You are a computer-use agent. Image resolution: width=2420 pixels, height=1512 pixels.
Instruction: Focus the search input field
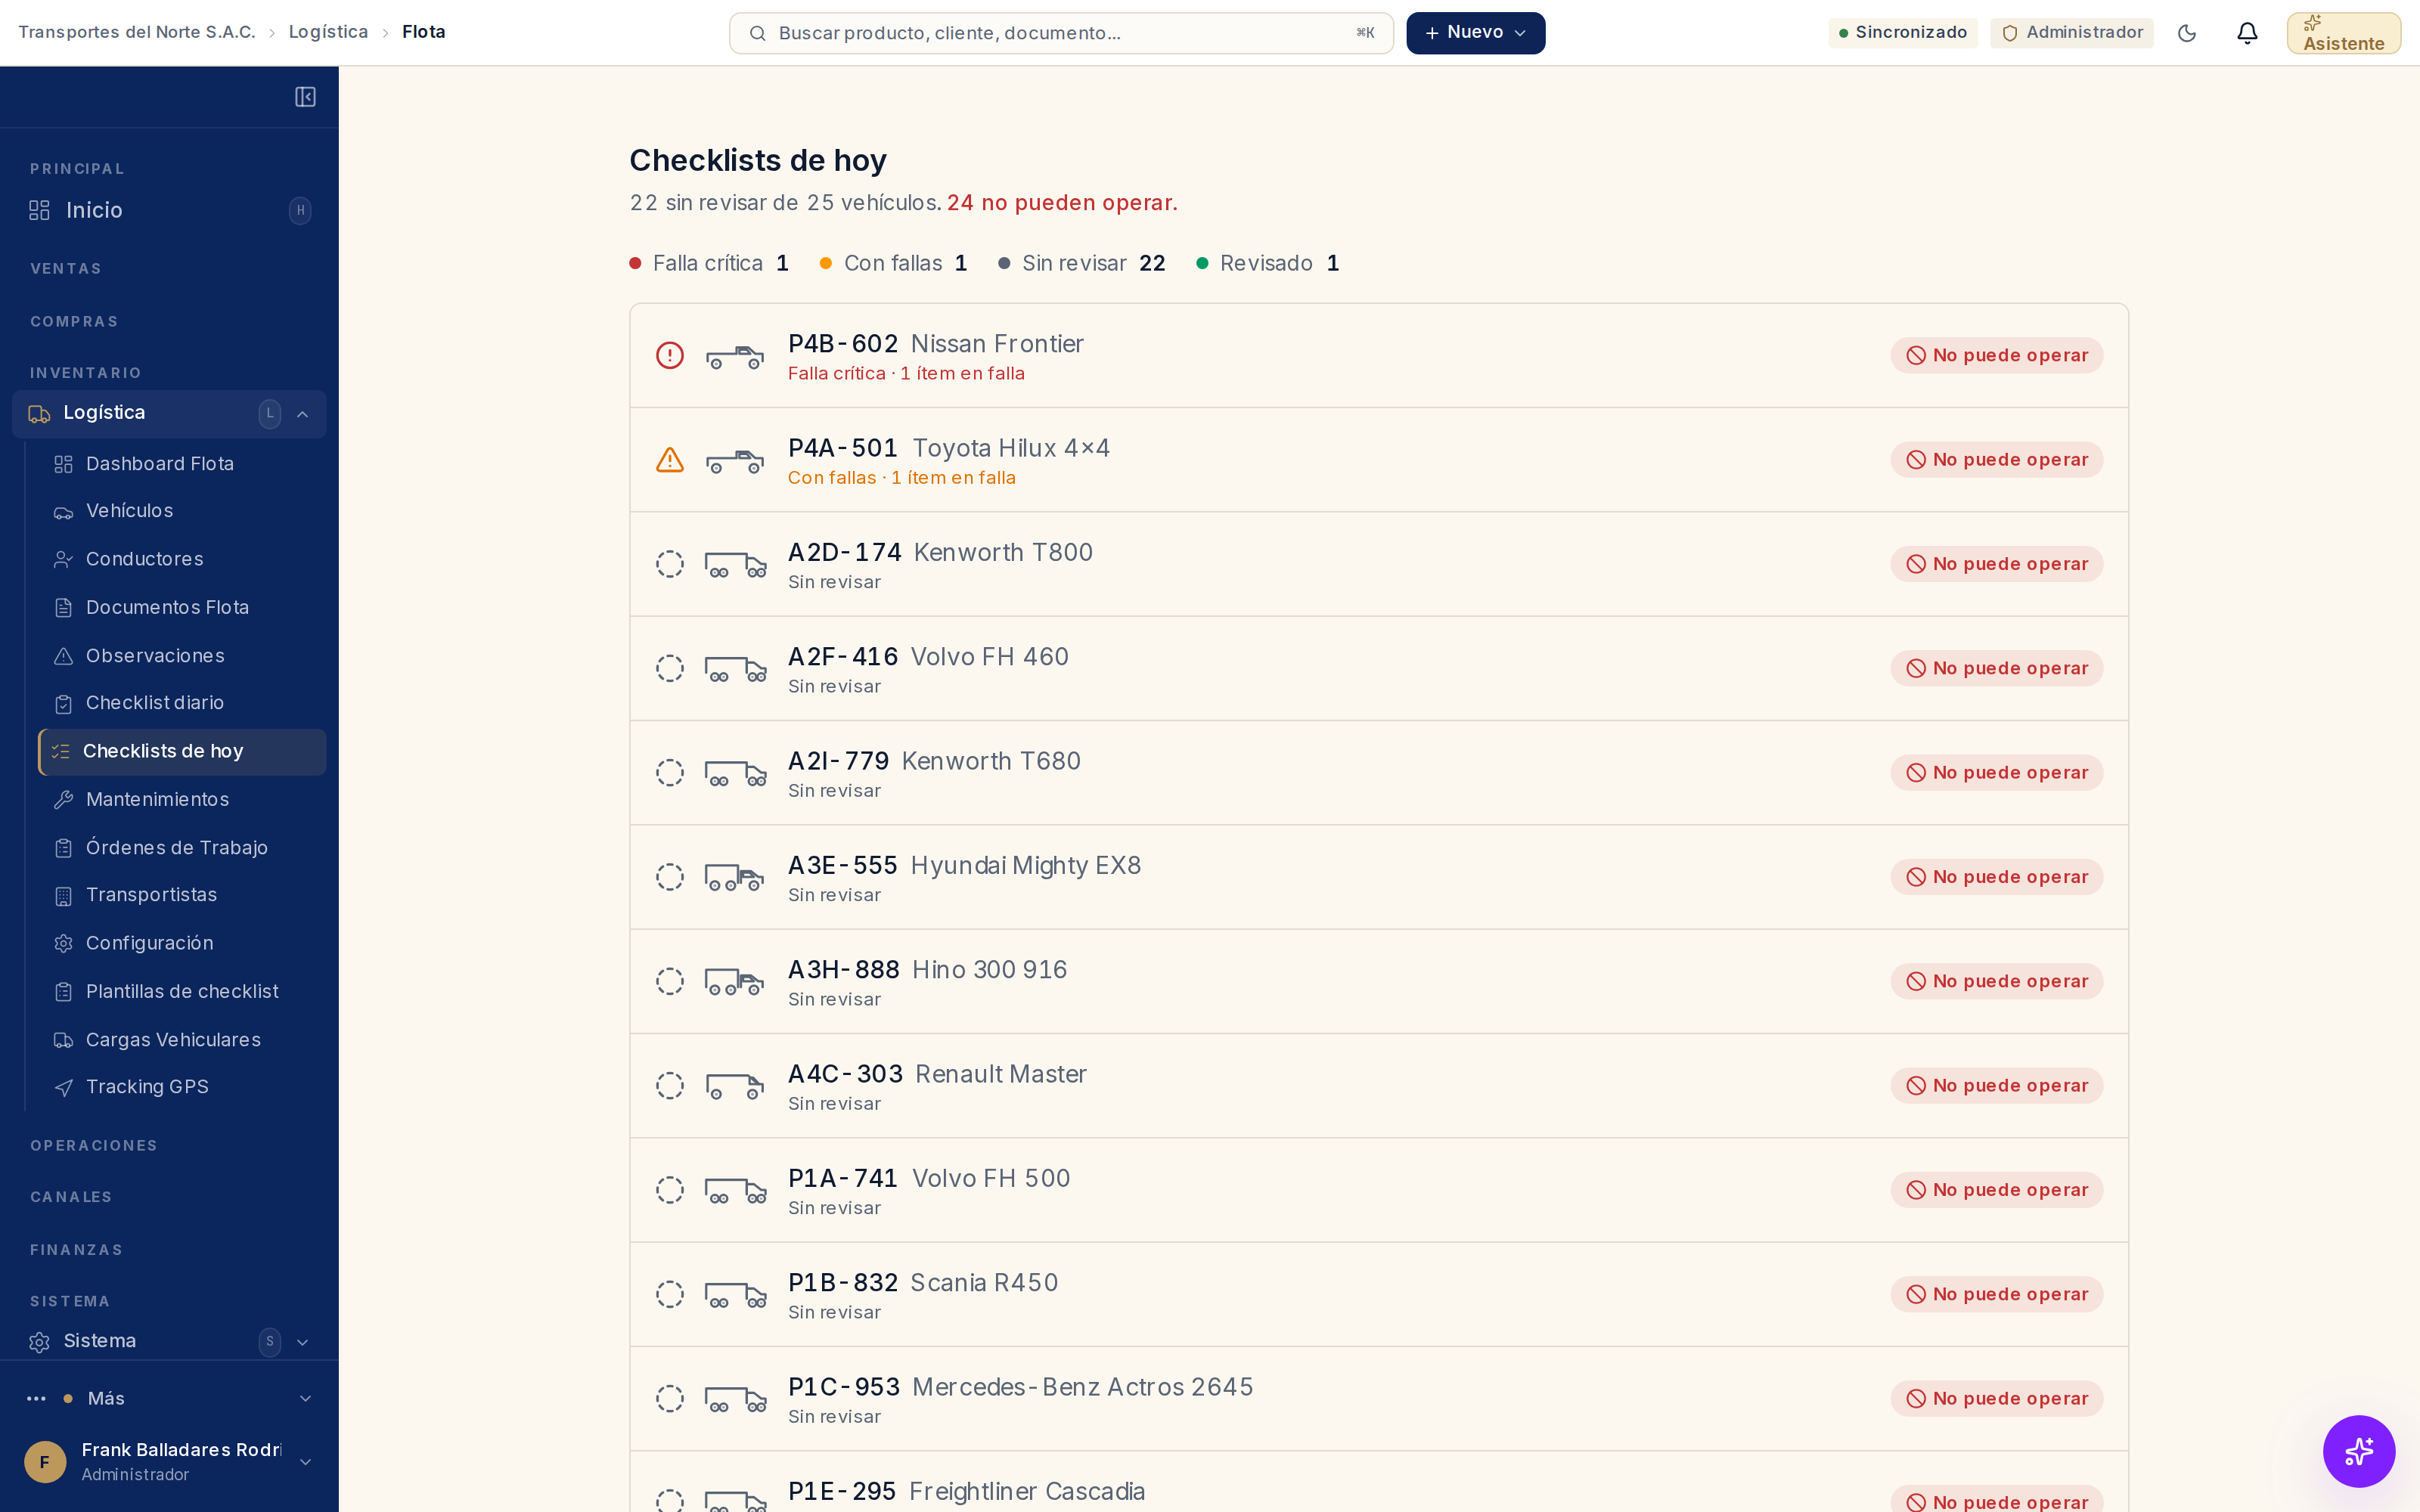click(x=1061, y=33)
